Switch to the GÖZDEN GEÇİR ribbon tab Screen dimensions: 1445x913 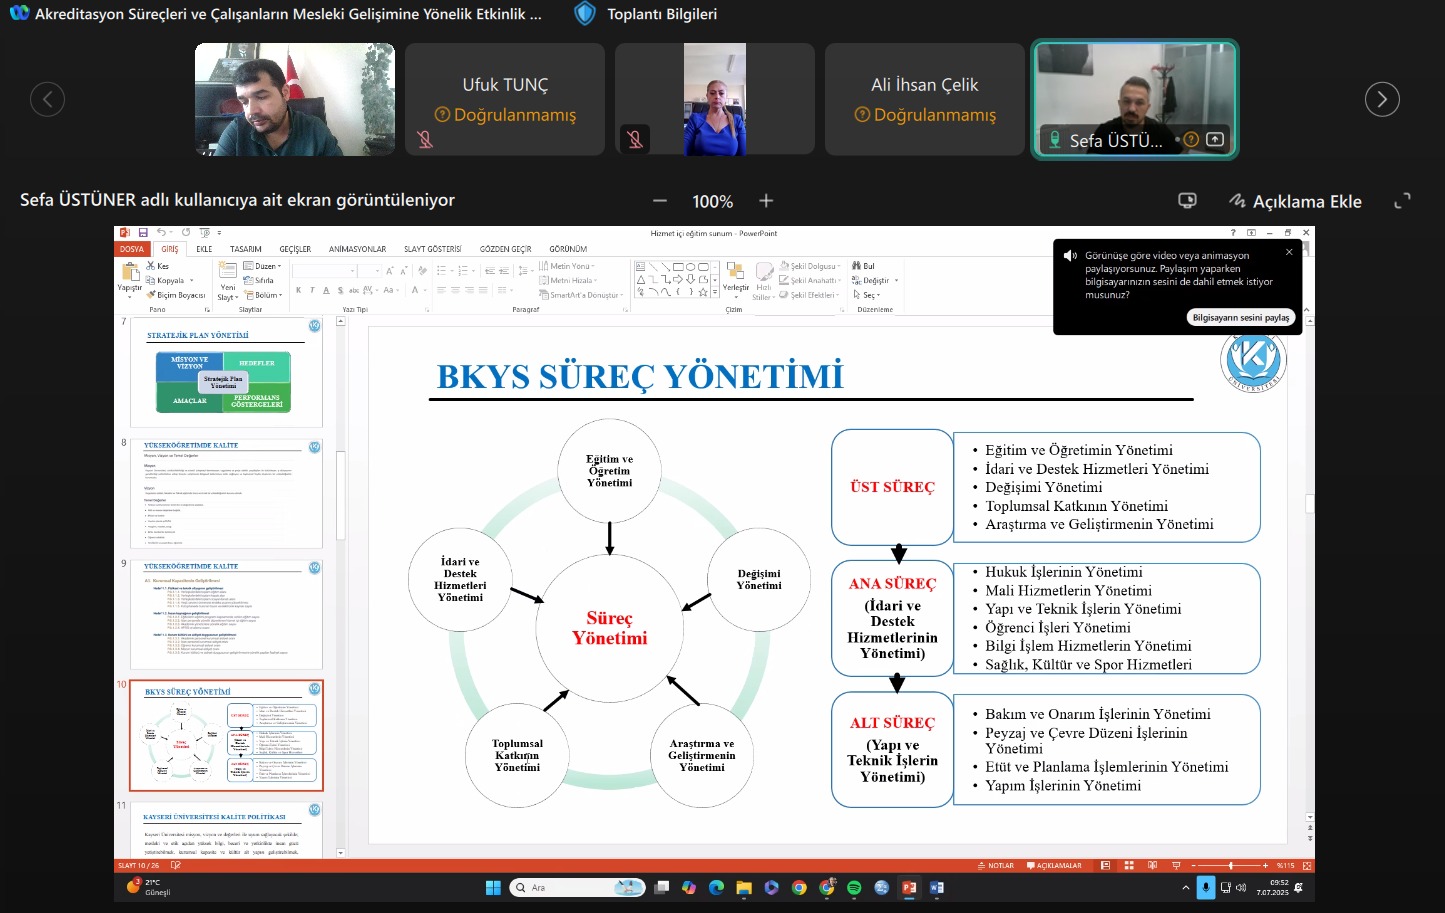coord(505,249)
